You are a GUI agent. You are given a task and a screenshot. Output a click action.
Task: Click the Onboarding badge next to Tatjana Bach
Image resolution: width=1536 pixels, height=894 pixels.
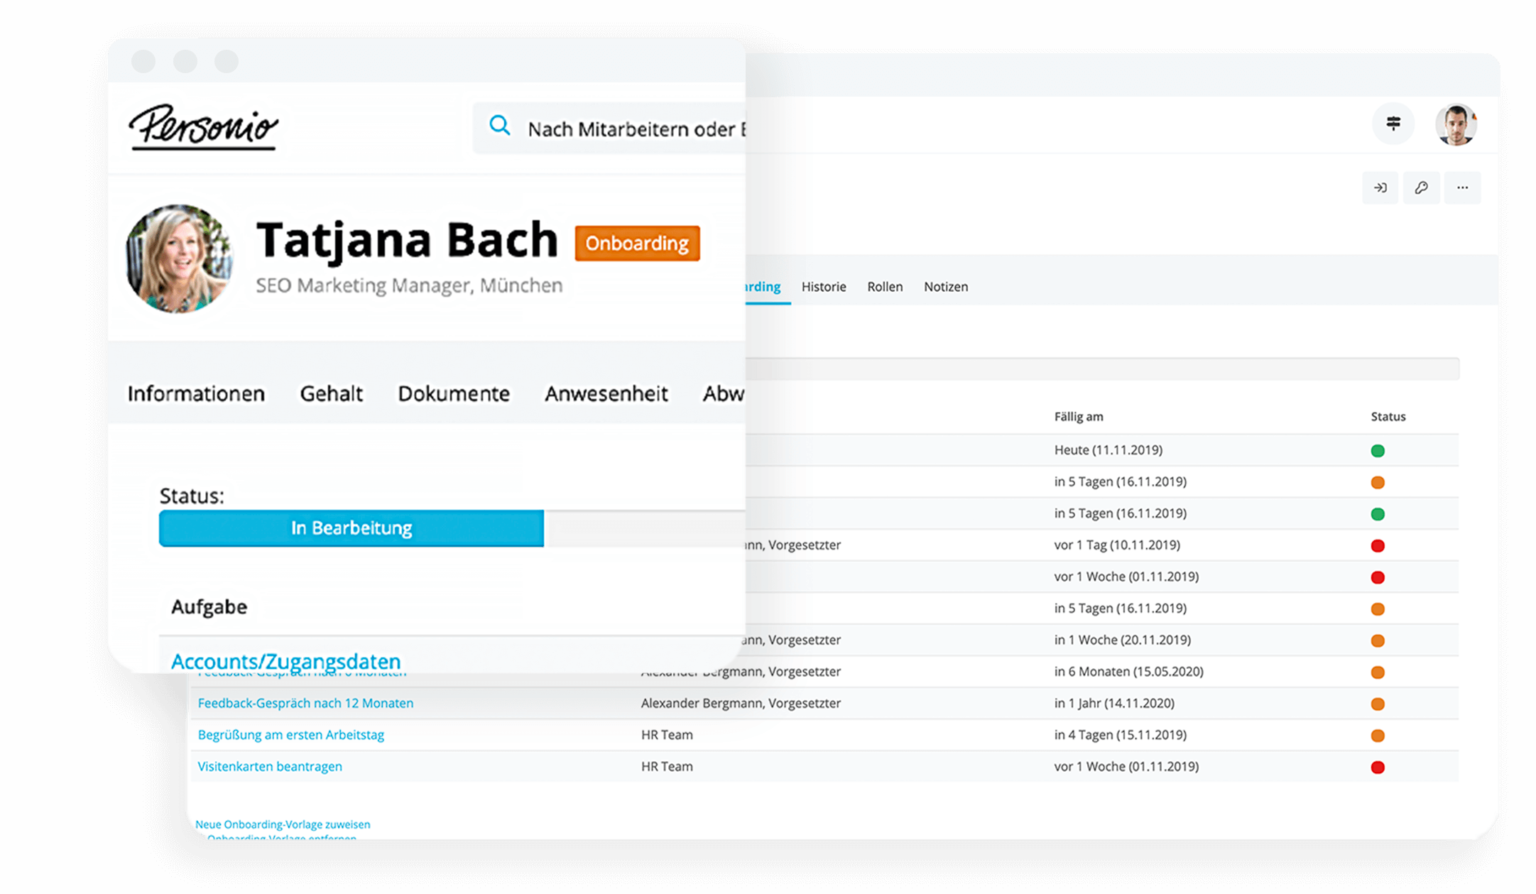(x=636, y=242)
